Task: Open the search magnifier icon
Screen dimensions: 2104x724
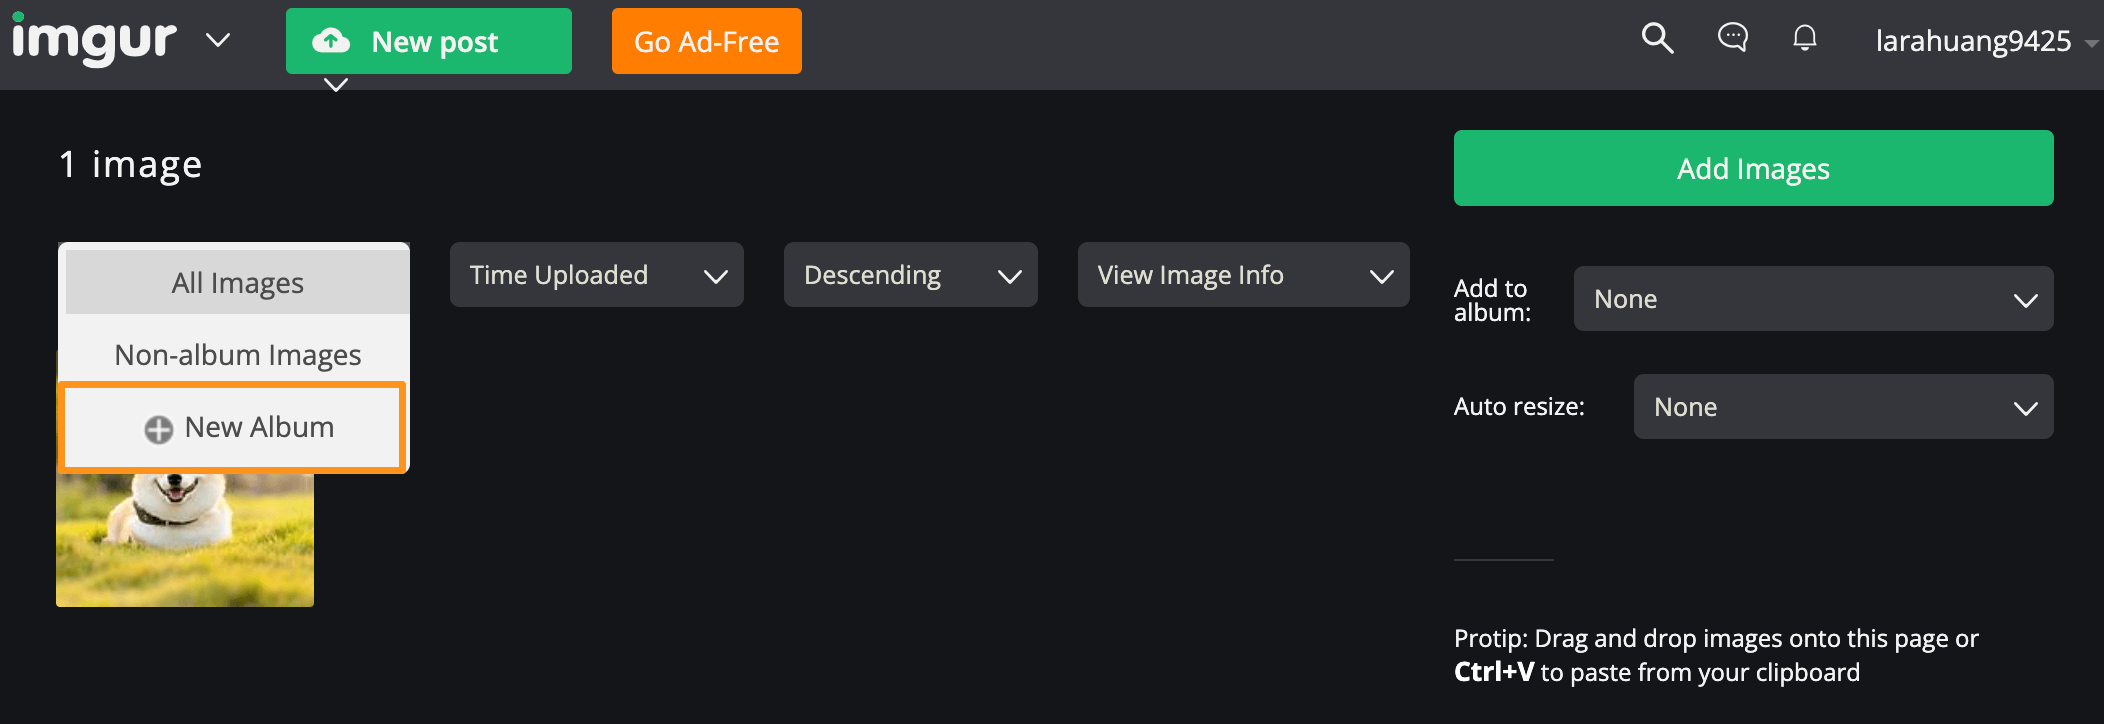Action: tap(1657, 39)
